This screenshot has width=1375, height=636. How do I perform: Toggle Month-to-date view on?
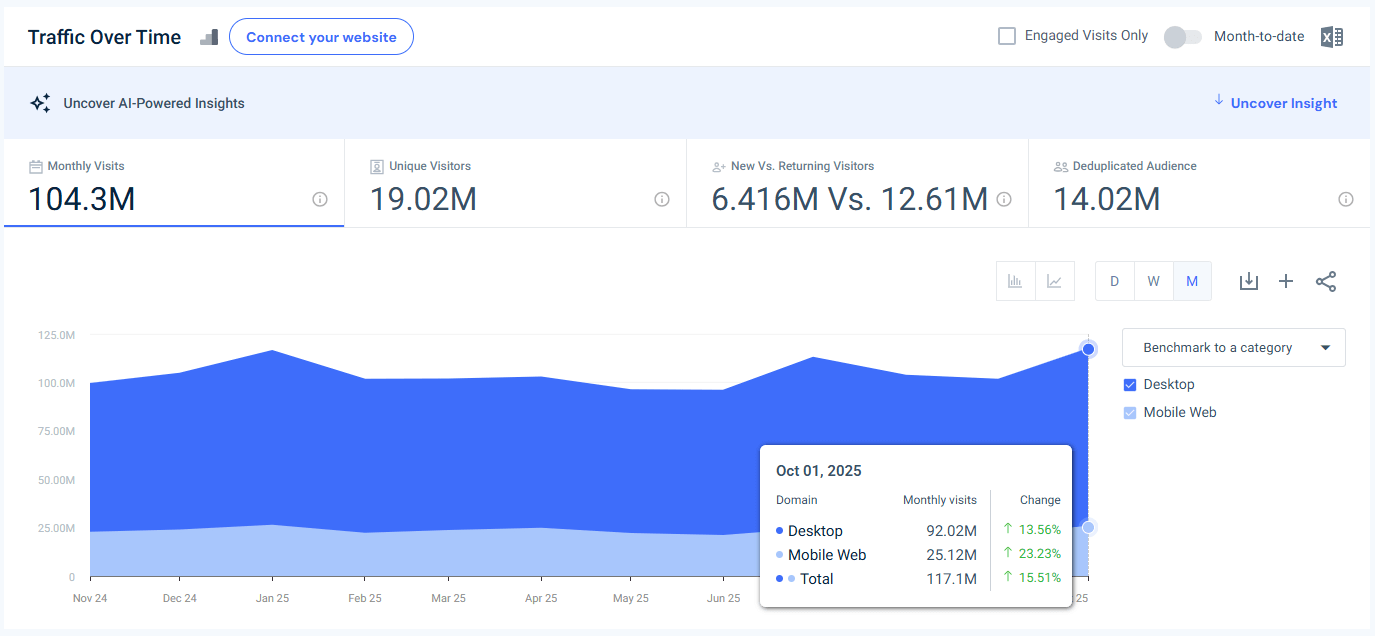[1182, 36]
